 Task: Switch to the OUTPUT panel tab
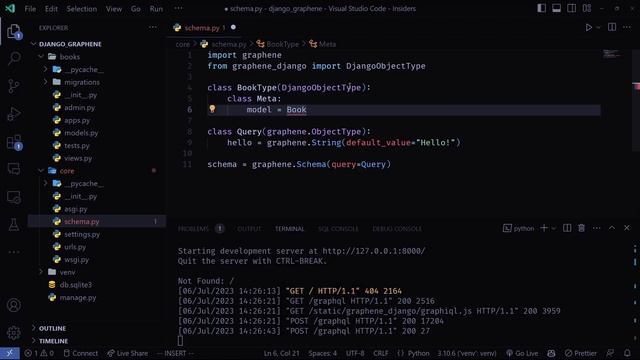[x=249, y=229]
